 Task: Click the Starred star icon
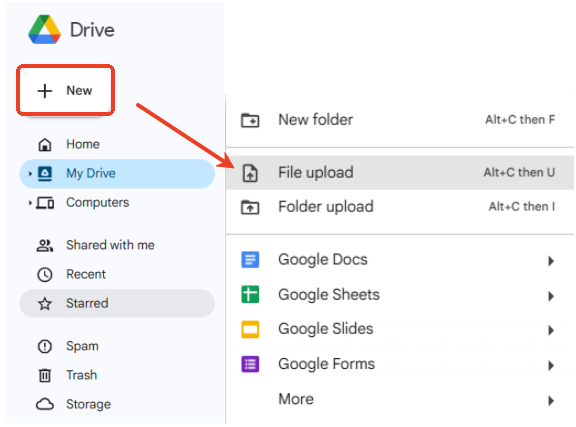45,304
